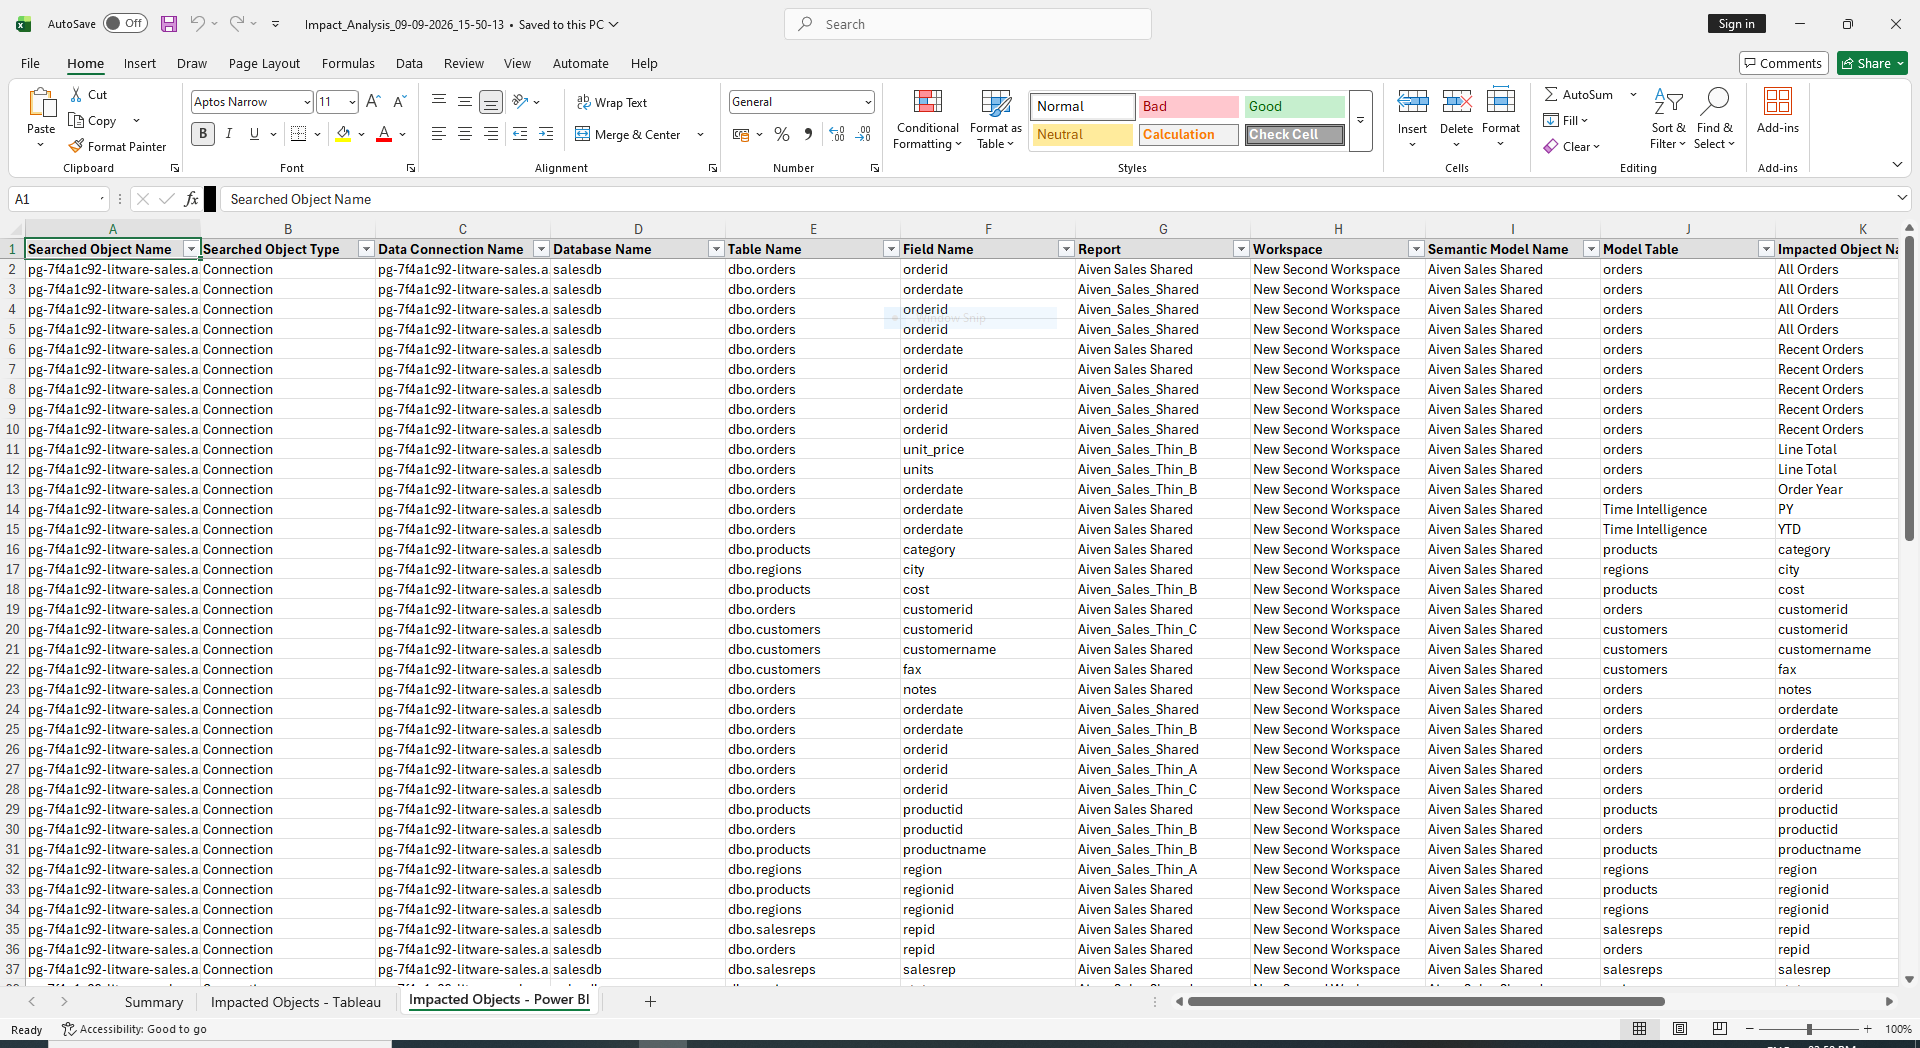Click the Share button
The height and width of the screenshot is (1048, 1920).
coord(1872,63)
